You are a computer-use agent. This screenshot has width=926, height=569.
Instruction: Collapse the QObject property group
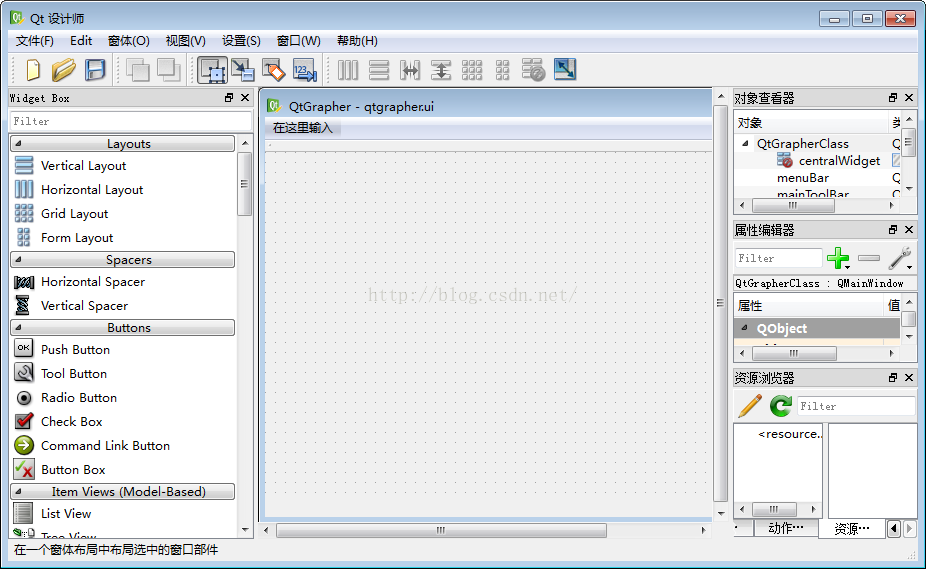tap(745, 328)
